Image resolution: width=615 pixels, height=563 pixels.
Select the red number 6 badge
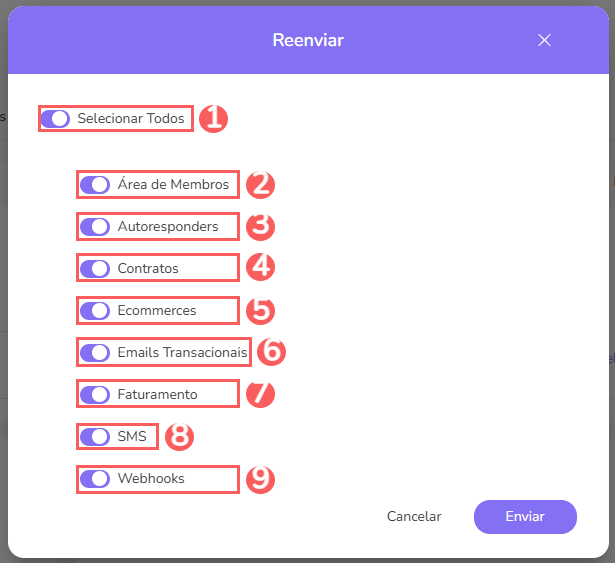point(271,353)
